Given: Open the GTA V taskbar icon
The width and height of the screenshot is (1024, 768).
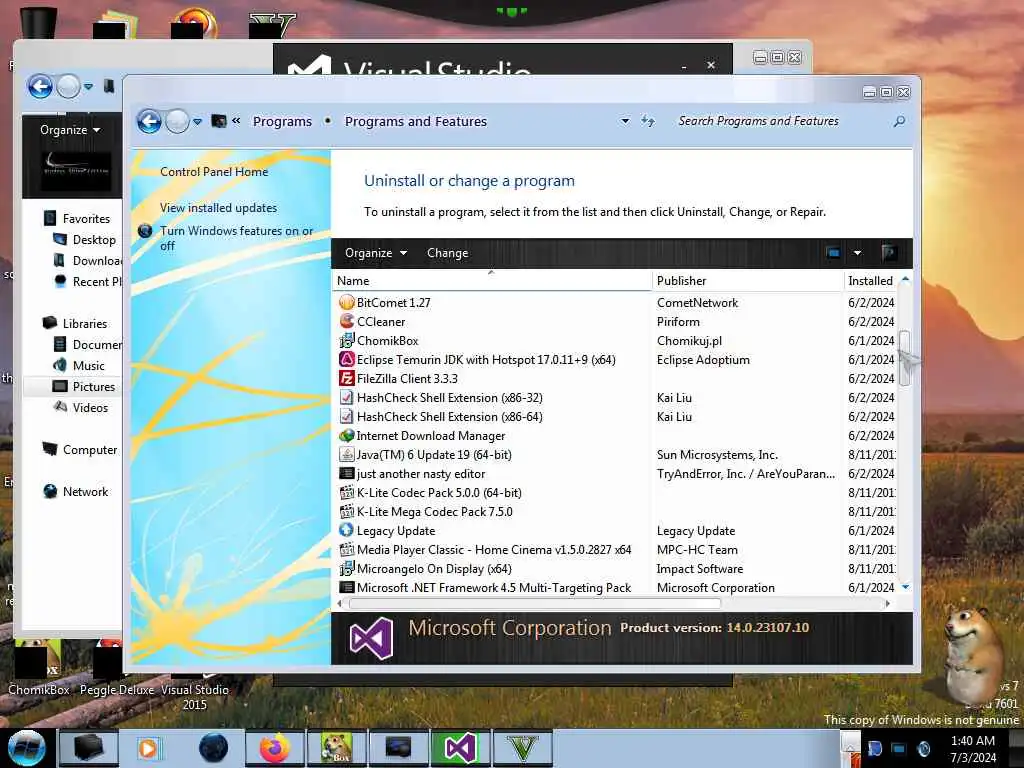Looking at the screenshot, I should click(522, 748).
